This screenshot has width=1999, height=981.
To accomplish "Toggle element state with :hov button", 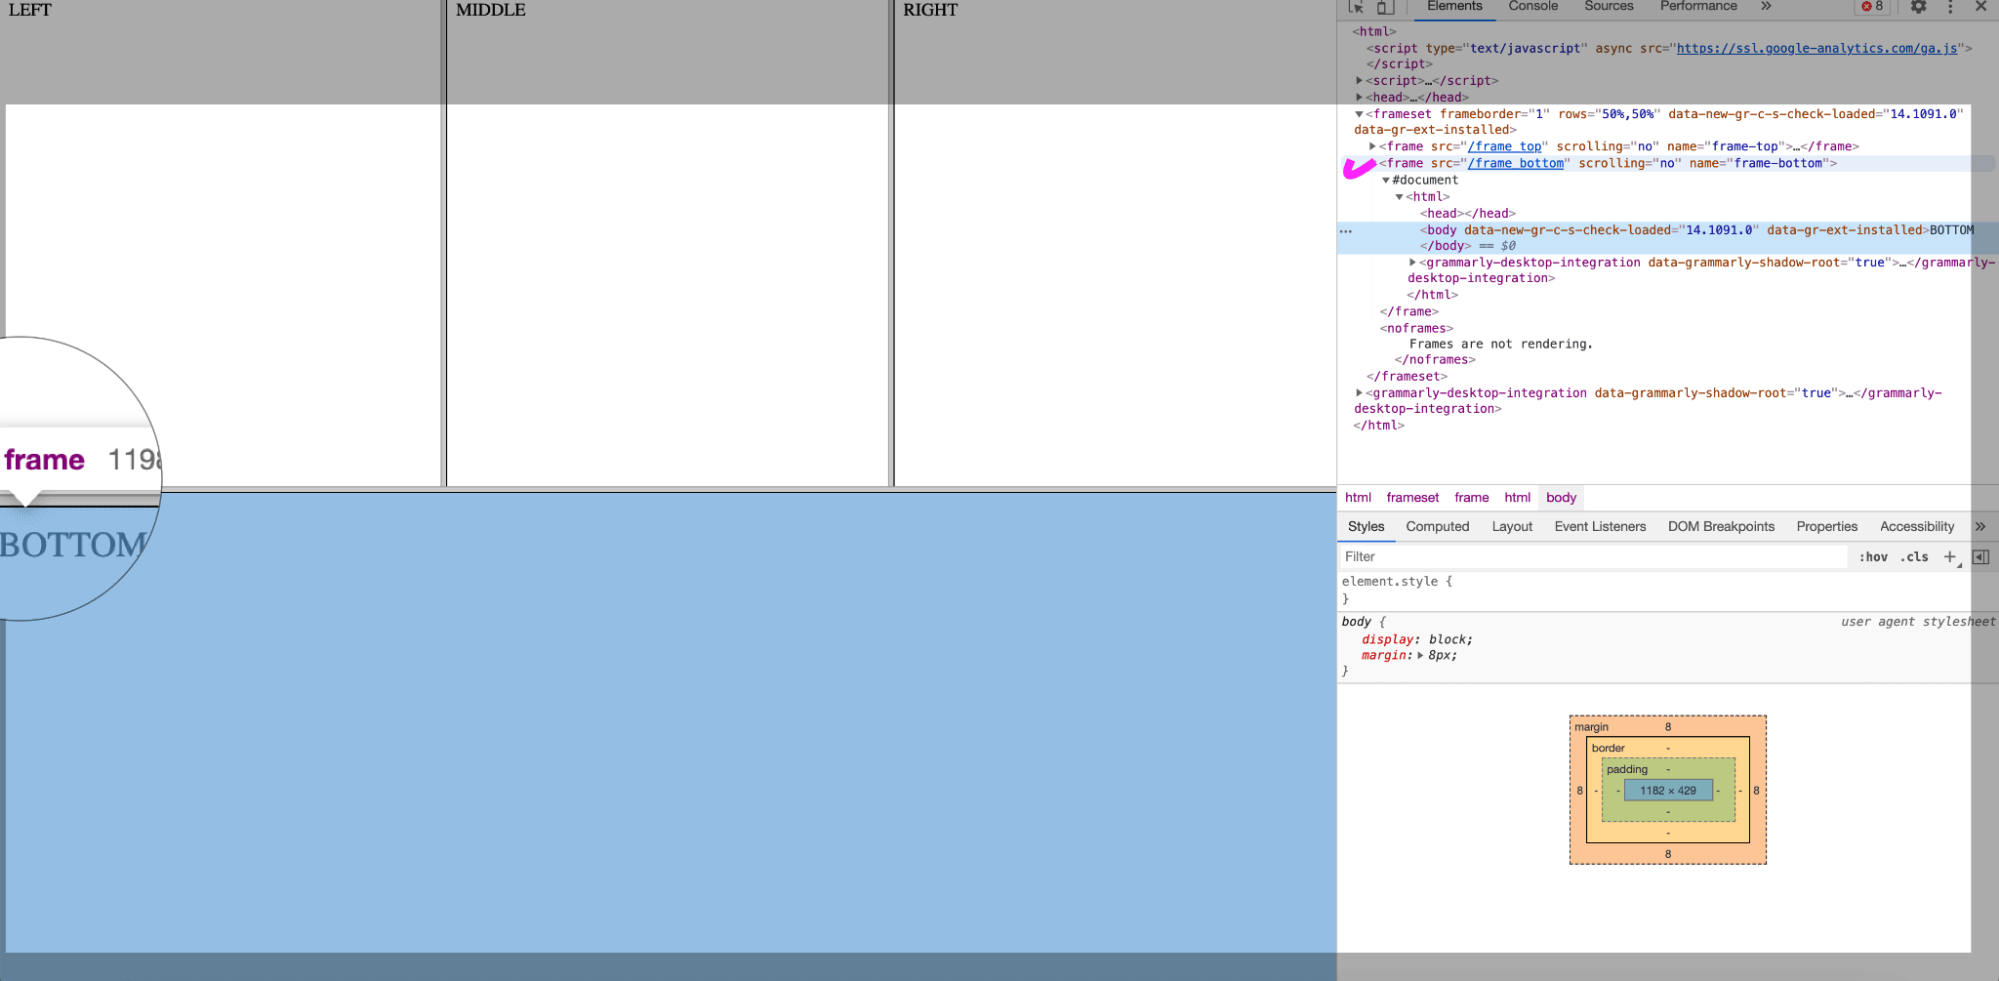I will (x=1874, y=557).
